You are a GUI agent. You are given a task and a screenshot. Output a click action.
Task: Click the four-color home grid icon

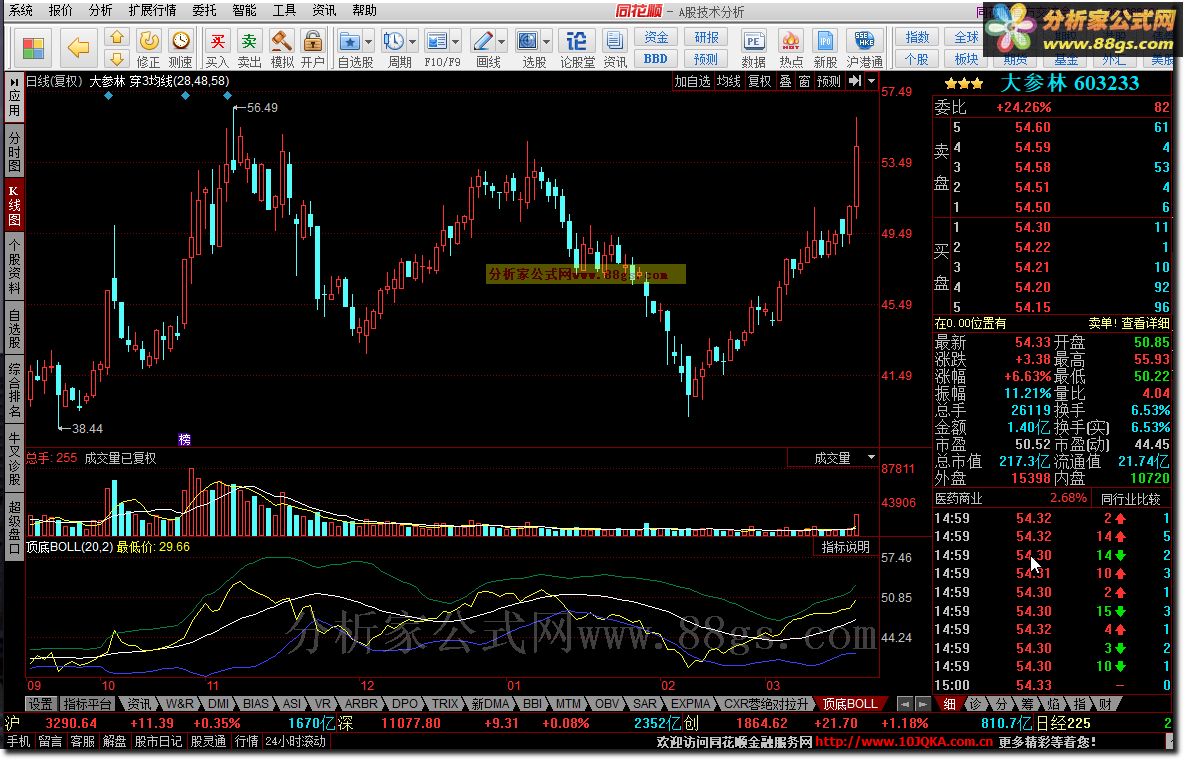click(x=33, y=48)
